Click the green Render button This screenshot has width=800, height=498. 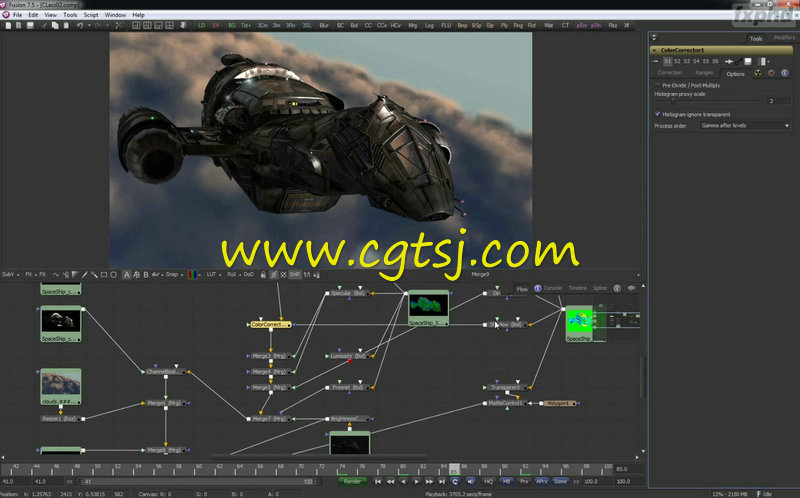click(352, 481)
